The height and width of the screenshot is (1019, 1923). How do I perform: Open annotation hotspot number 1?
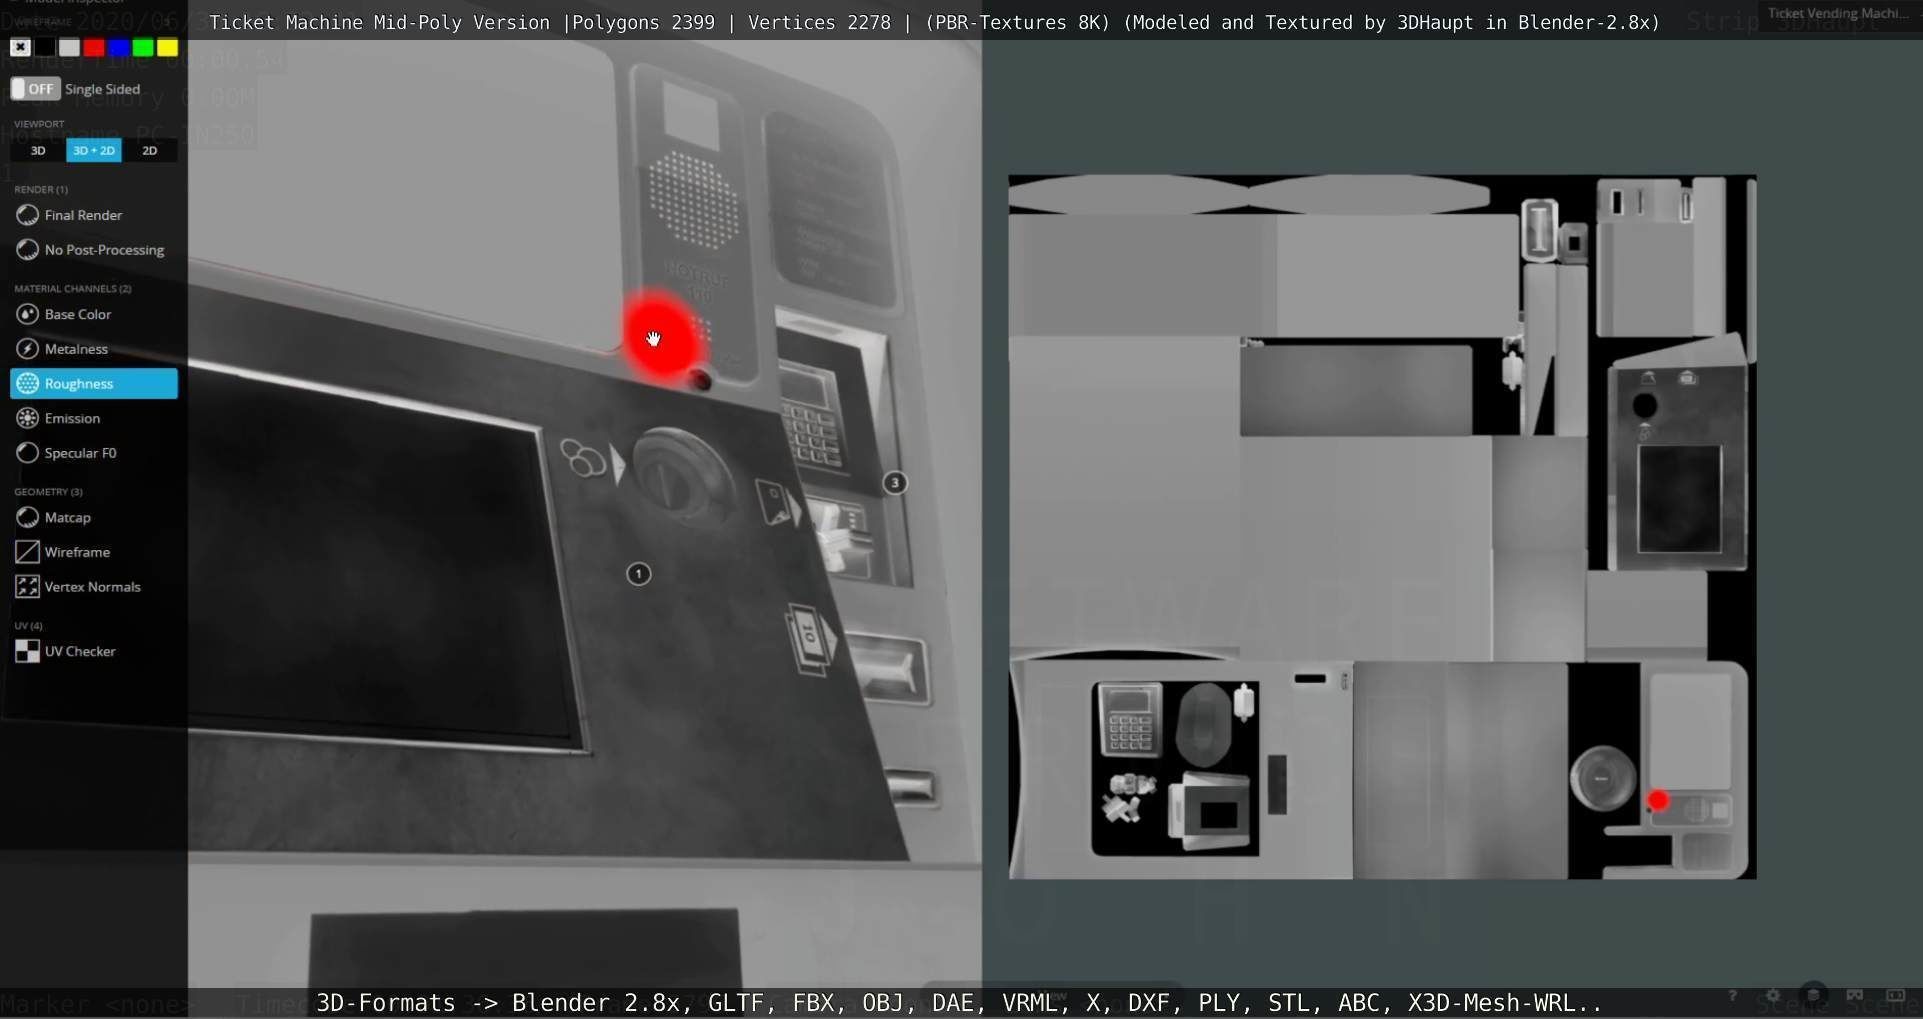tap(639, 574)
